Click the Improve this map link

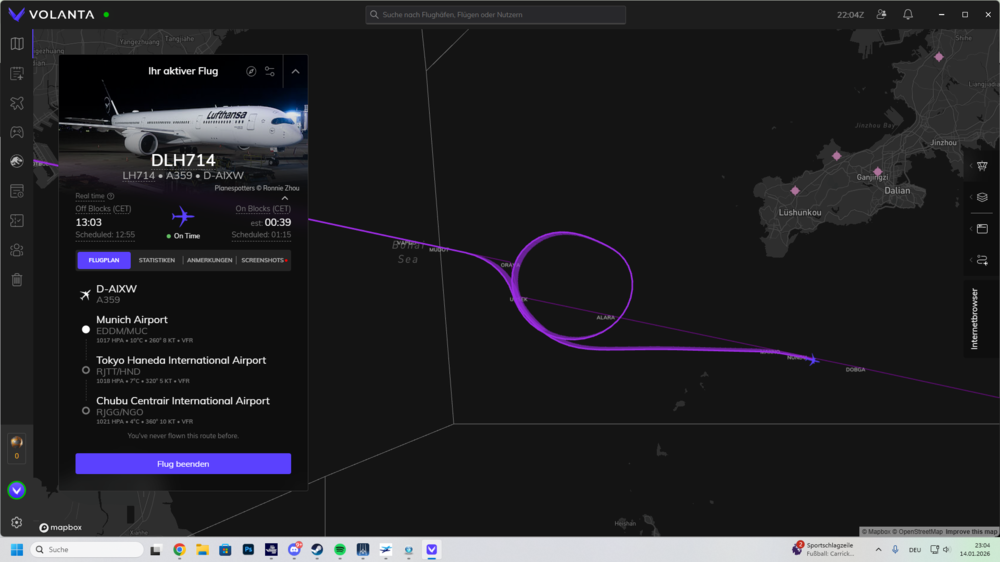[971, 531]
